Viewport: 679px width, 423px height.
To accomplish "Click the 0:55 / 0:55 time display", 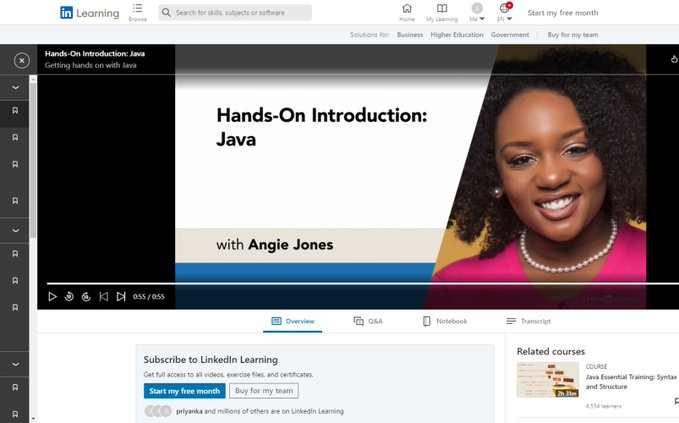I will coord(149,297).
